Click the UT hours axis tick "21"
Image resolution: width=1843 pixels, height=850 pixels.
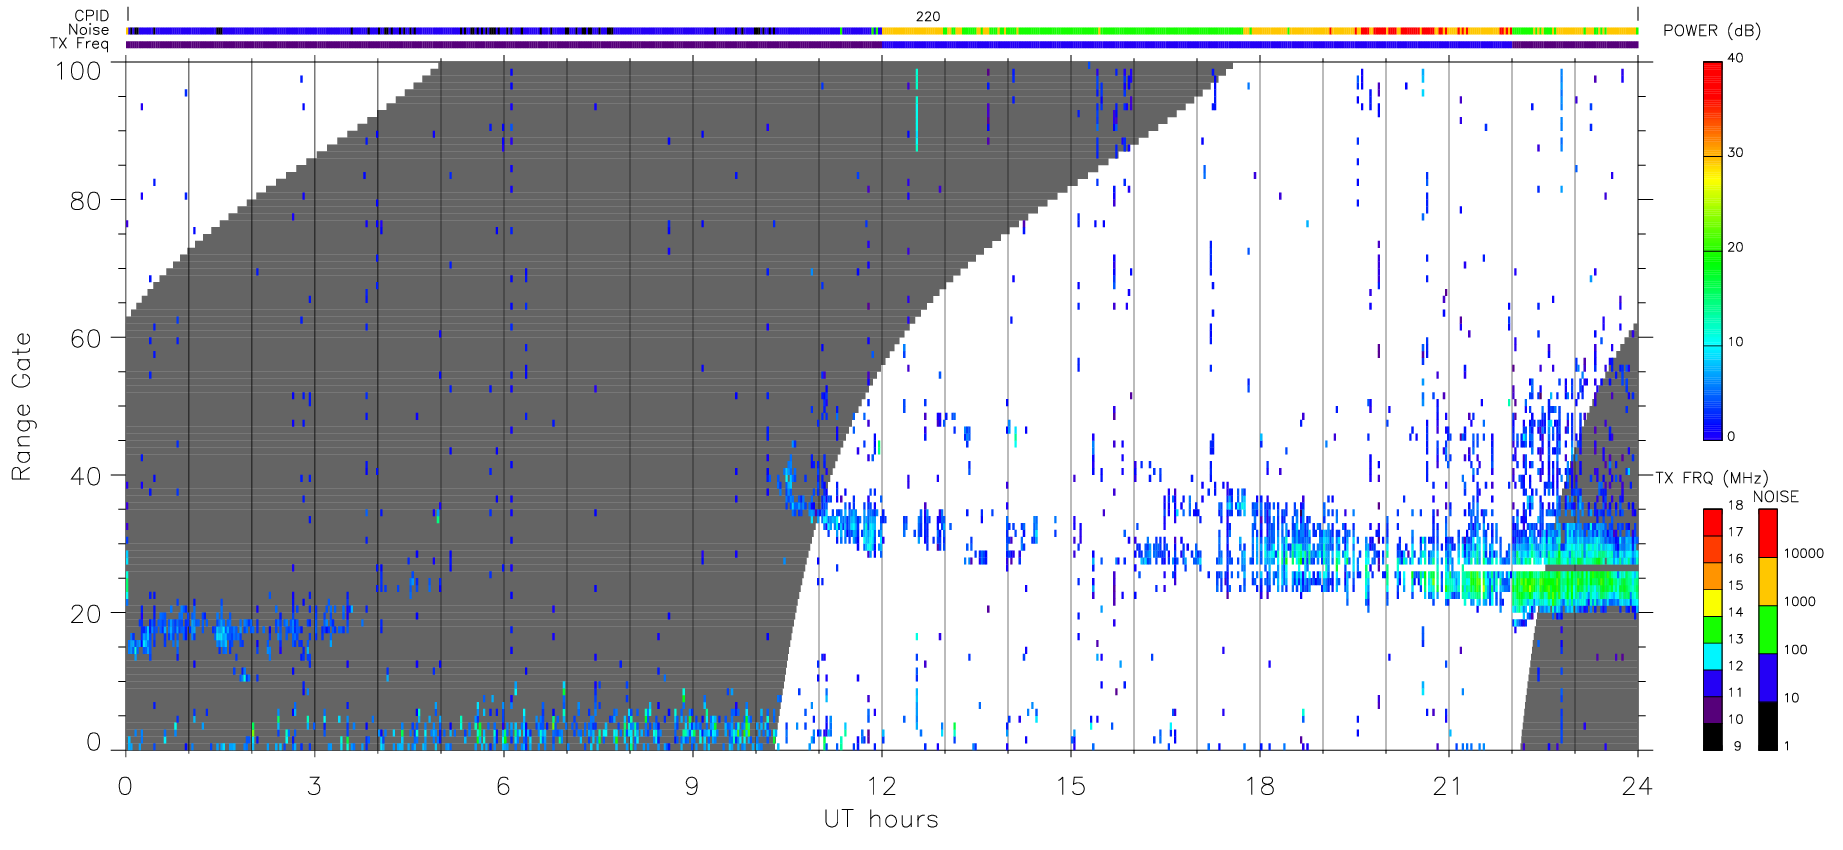pyautogui.click(x=1448, y=786)
